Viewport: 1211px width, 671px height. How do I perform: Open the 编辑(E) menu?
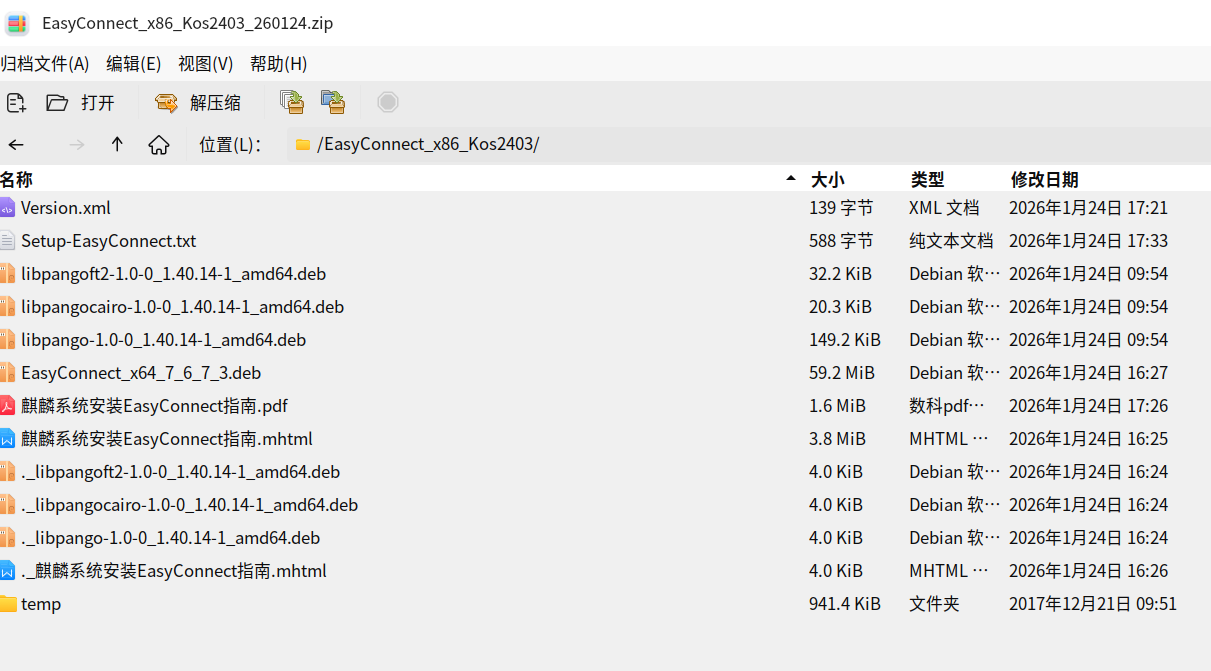coord(134,64)
